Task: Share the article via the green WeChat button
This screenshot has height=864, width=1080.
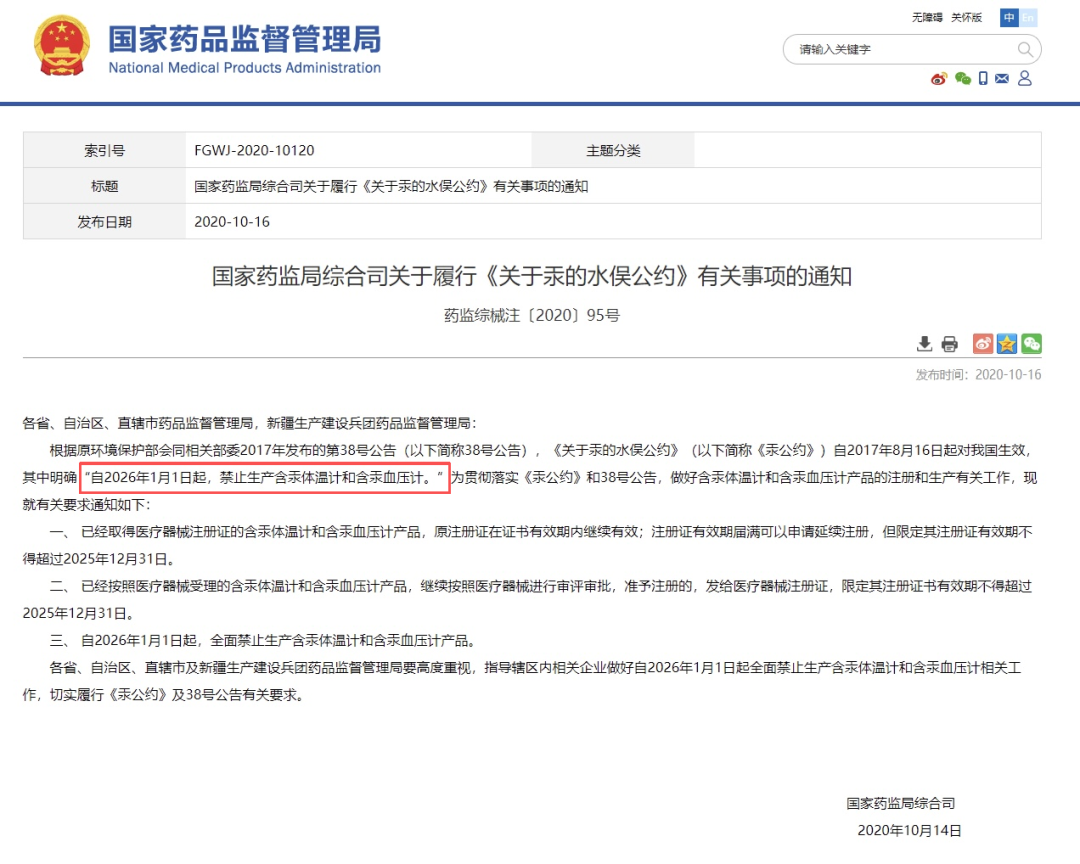Action: pyautogui.click(x=1031, y=344)
